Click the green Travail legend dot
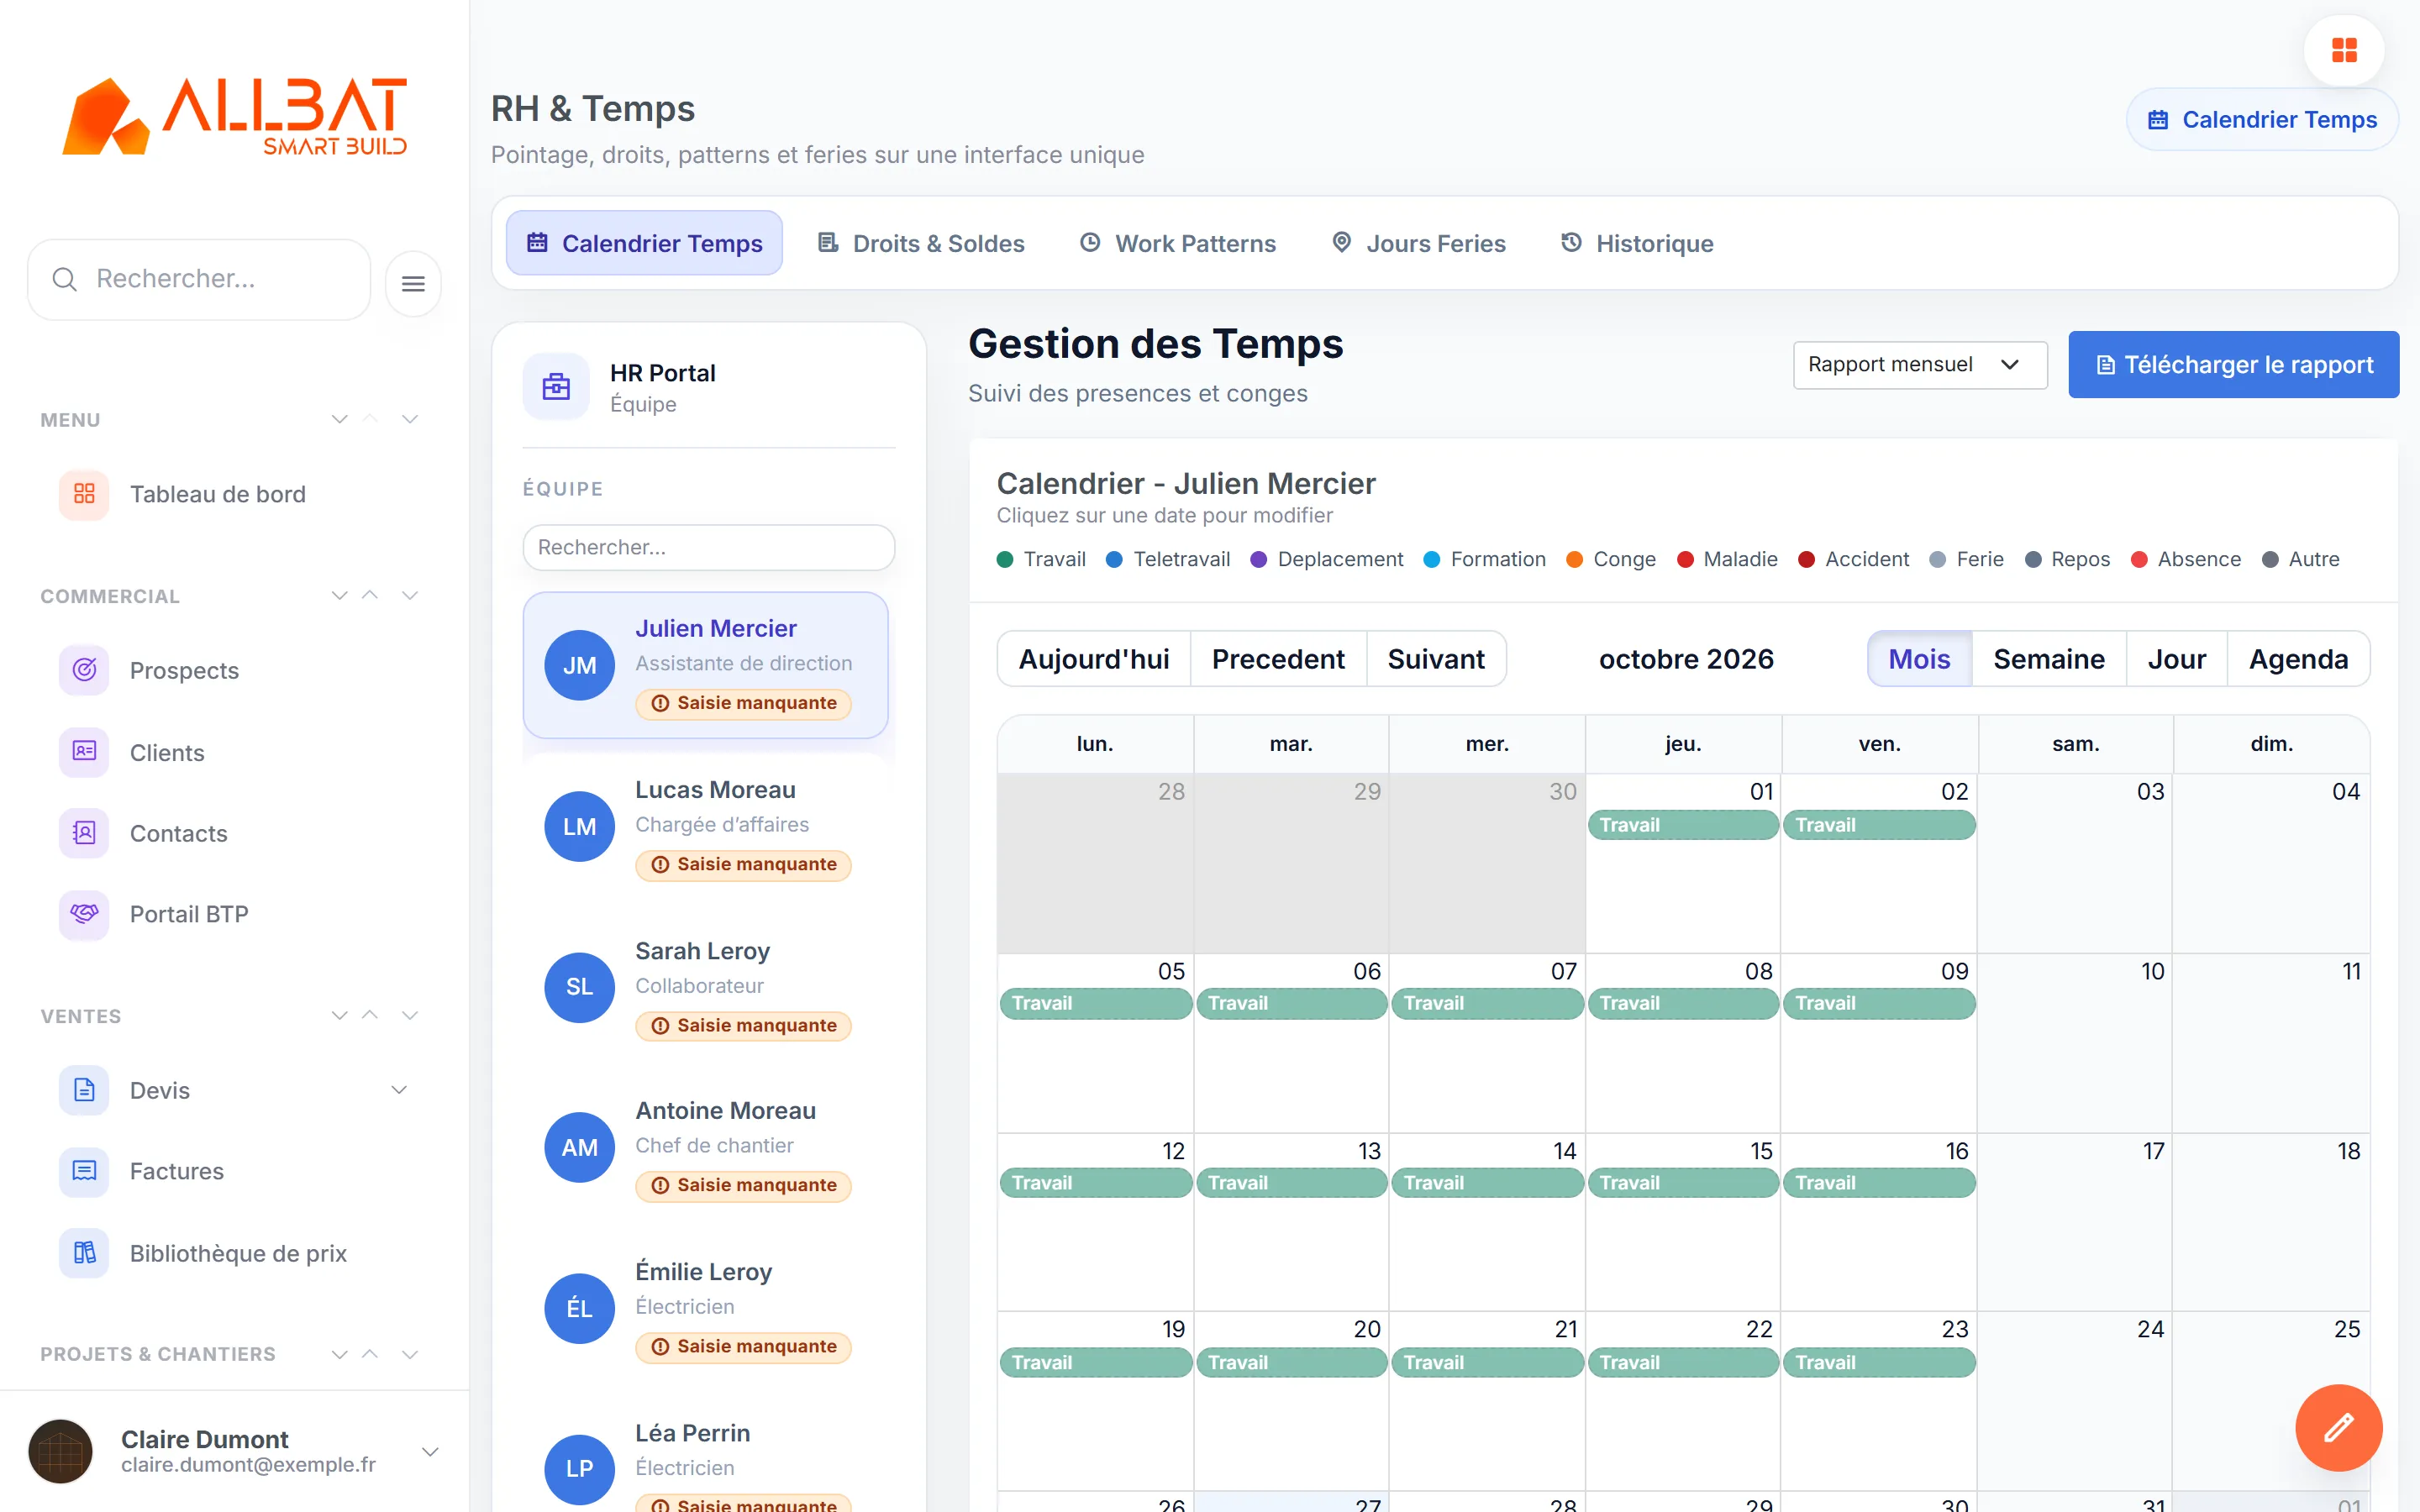 [x=1005, y=559]
